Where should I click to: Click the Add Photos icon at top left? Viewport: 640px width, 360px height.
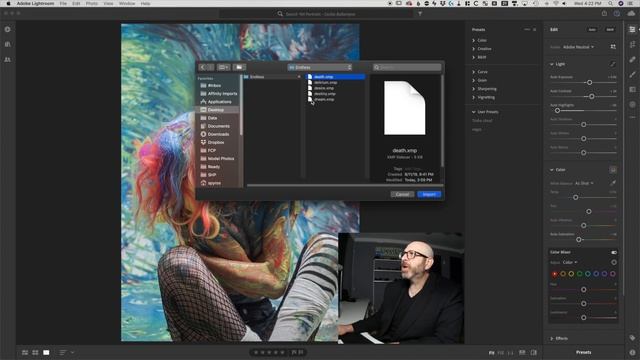click(x=7, y=29)
